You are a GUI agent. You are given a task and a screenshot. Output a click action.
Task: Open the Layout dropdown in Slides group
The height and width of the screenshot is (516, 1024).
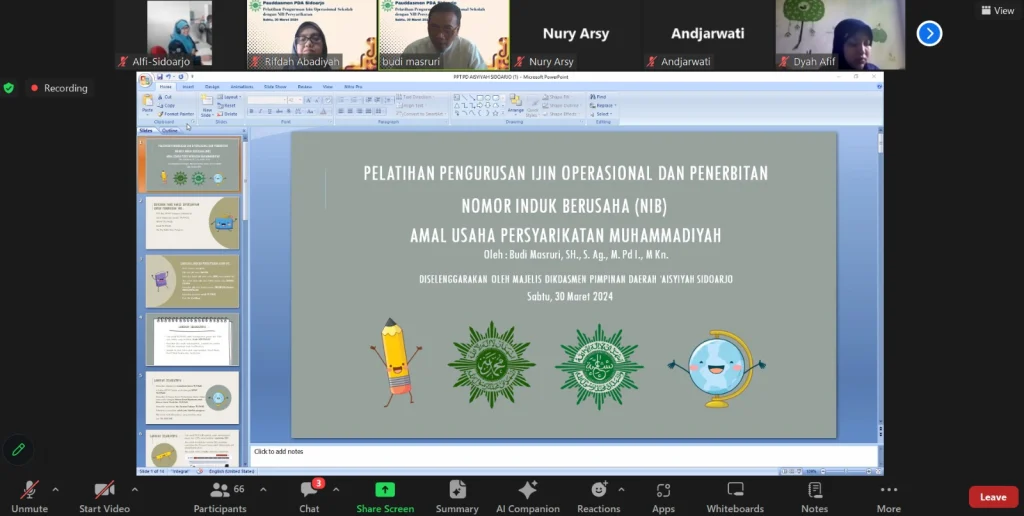coord(228,97)
